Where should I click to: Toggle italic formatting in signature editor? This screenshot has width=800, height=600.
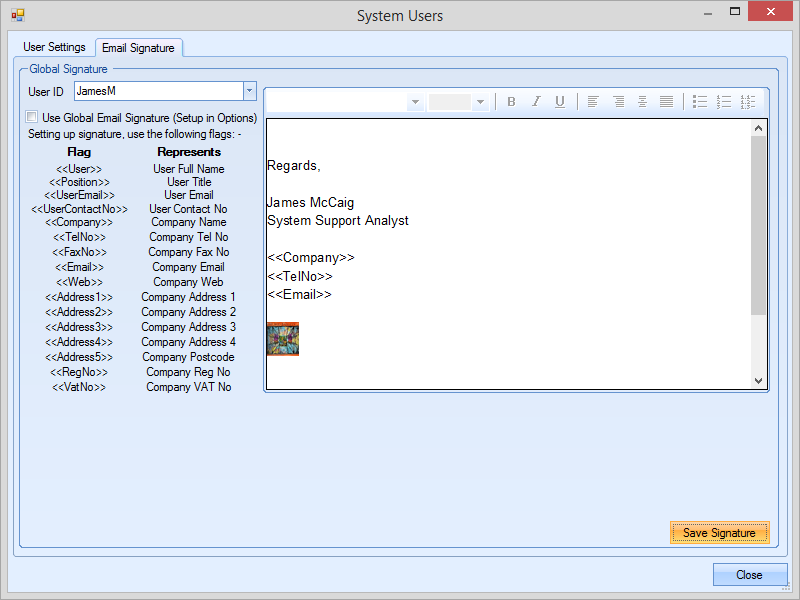click(x=536, y=102)
